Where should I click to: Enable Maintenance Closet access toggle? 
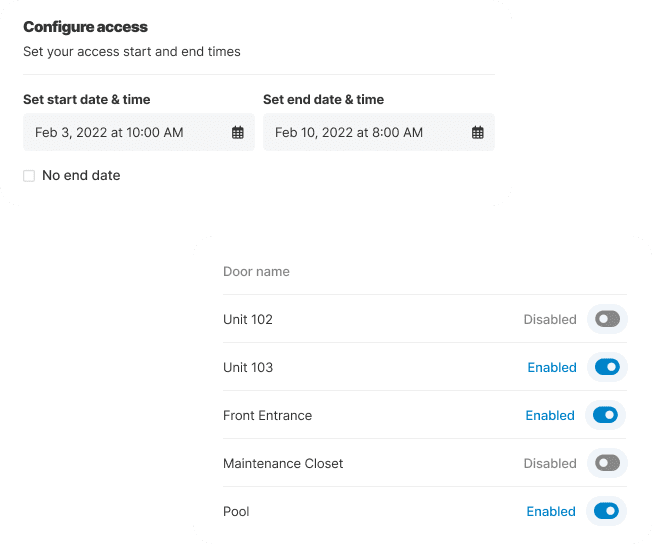click(606, 463)
